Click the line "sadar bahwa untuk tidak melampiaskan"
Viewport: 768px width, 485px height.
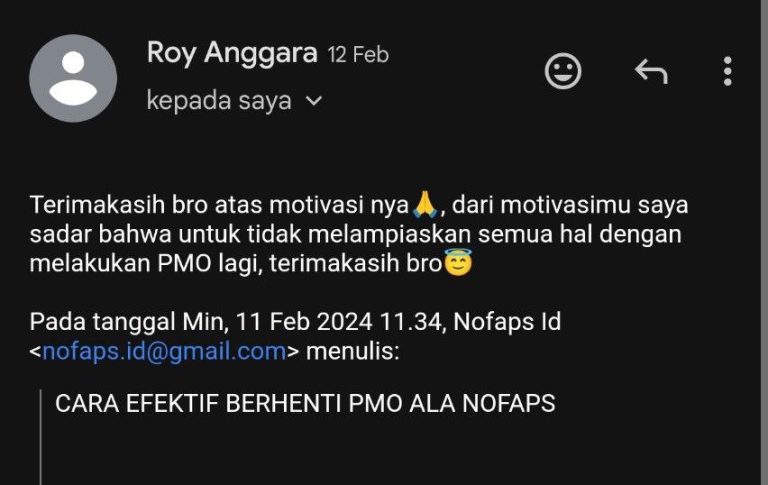click(x=250, y=234)
